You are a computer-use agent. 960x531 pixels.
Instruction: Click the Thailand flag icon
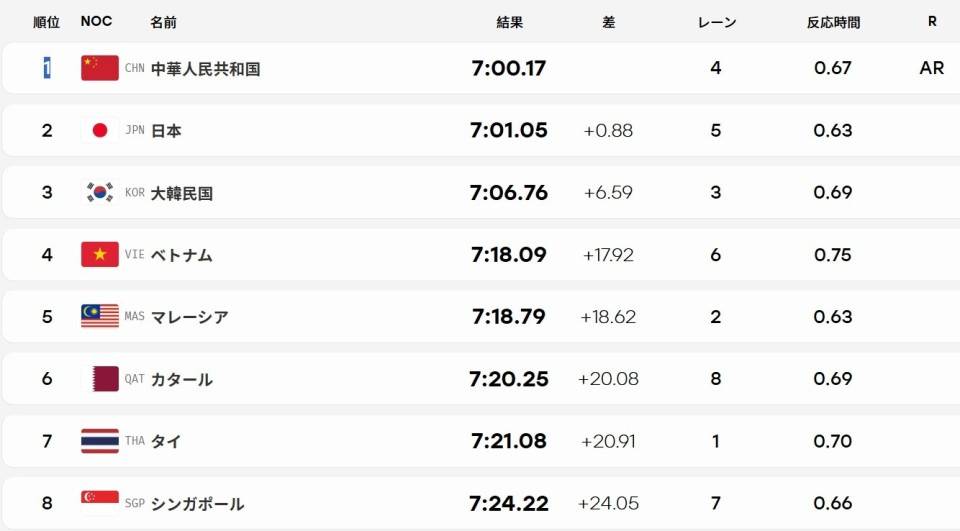point(100,441)
